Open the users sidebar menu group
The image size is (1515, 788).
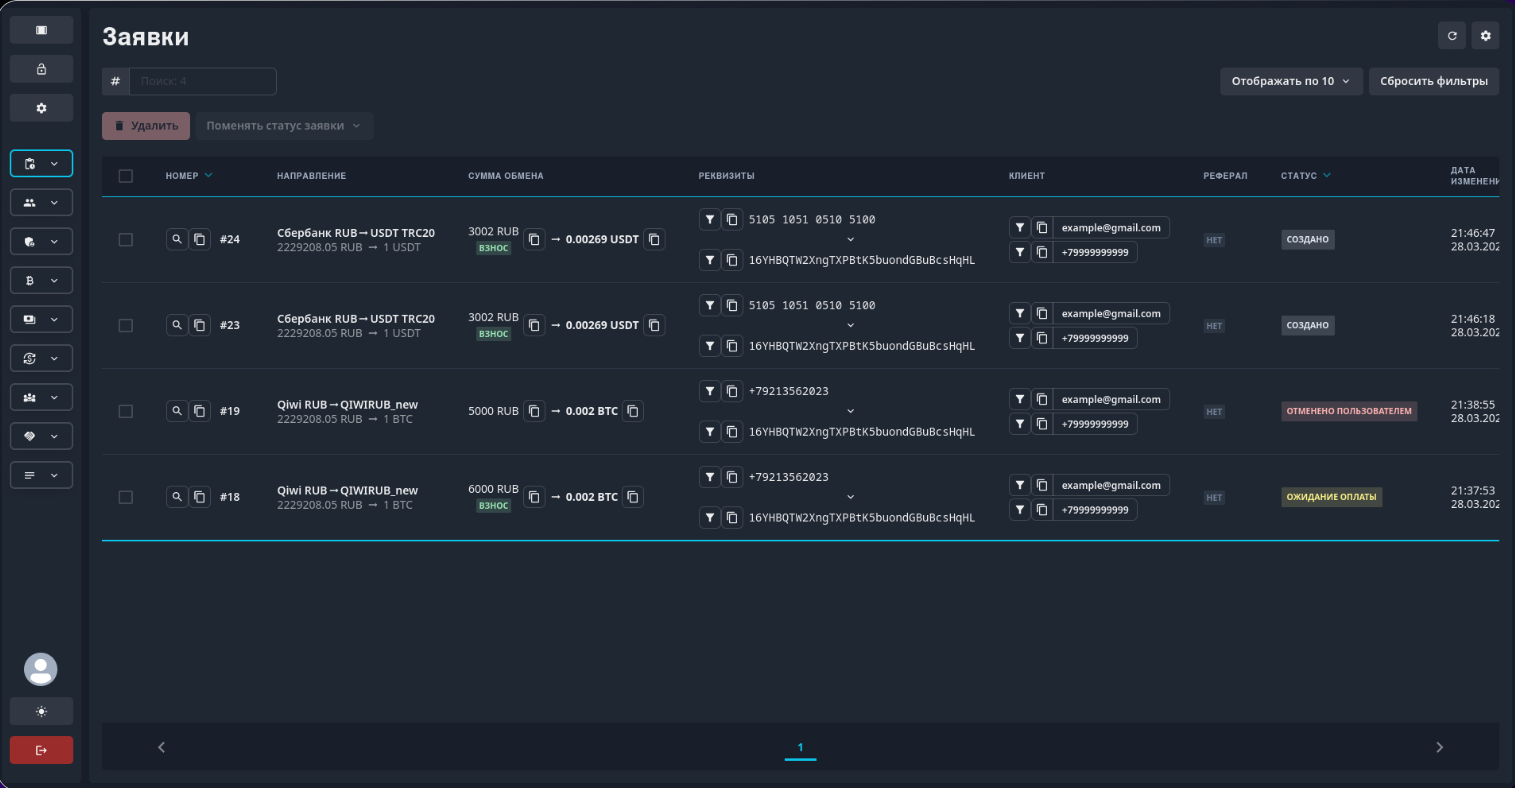[x=41, y=203]
